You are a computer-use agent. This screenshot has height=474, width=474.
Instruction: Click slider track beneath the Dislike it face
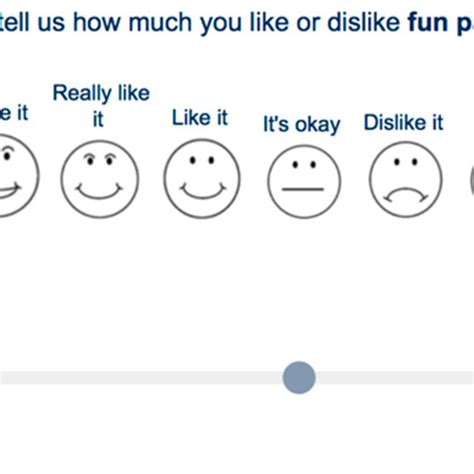(x=406, y=378)
